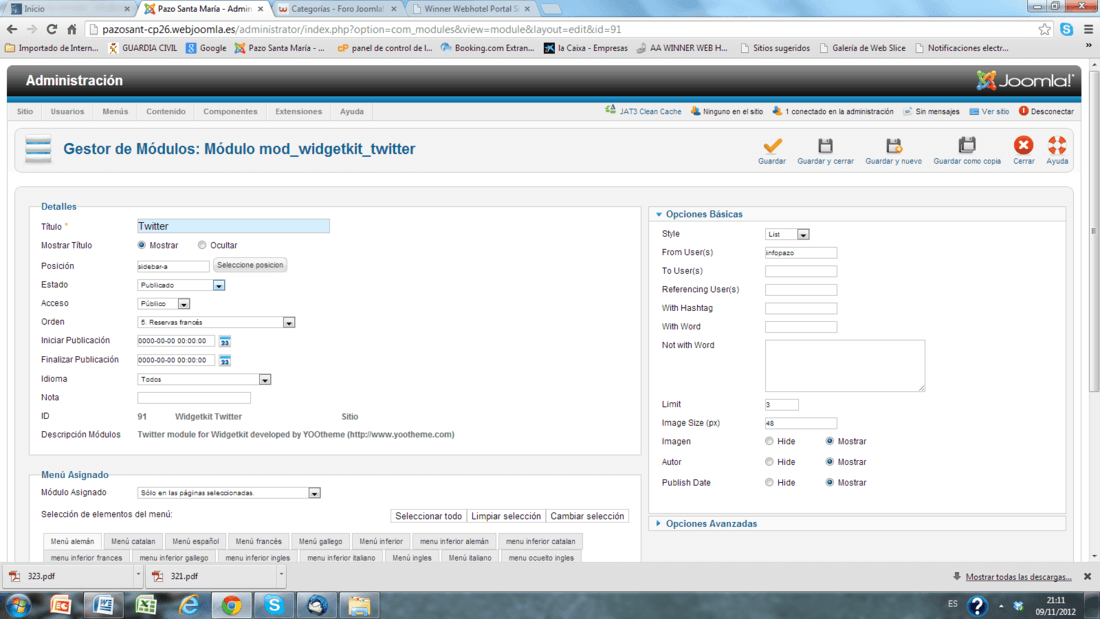Open calendar icon for Iniciar Publicación
This screenshot has width=1100, height=619.
[x=224, y=341]
